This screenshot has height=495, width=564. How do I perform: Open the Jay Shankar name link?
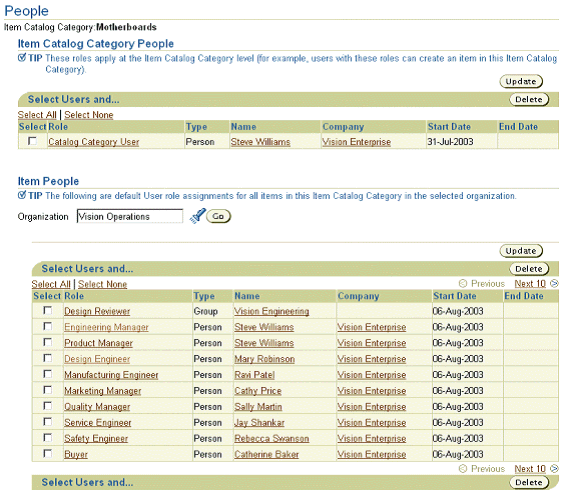pos(259,422)
